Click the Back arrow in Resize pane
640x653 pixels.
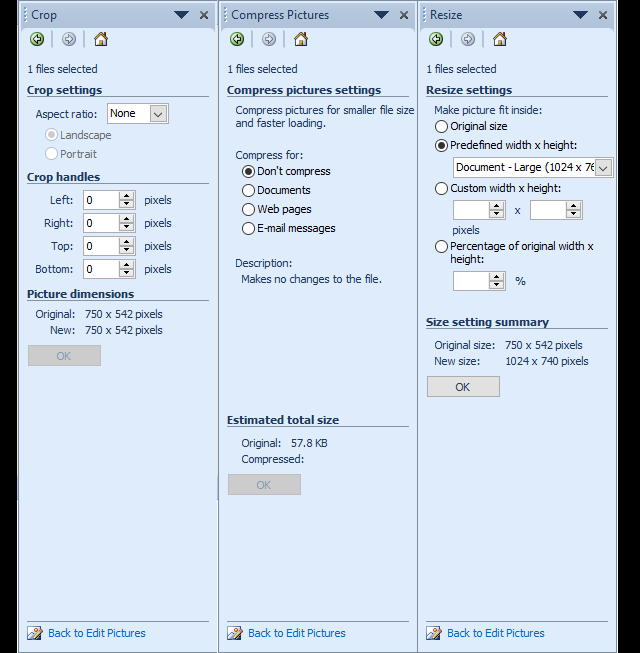click(x=436, y=40)
